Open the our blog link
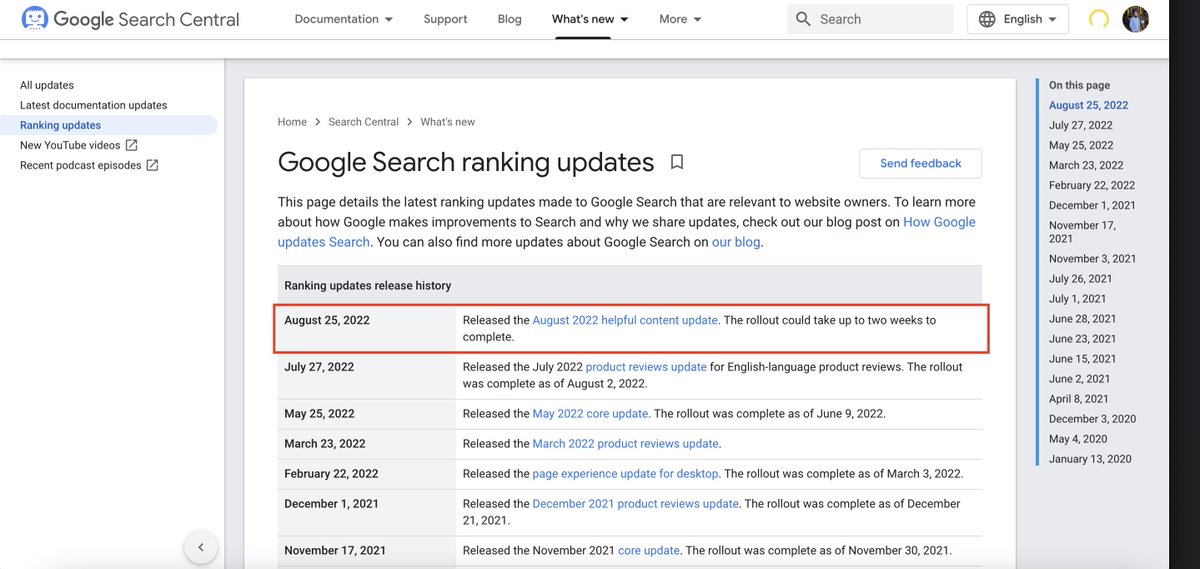Image resolution: width=1200 pixels, height=569 pixels. point(736,242)
